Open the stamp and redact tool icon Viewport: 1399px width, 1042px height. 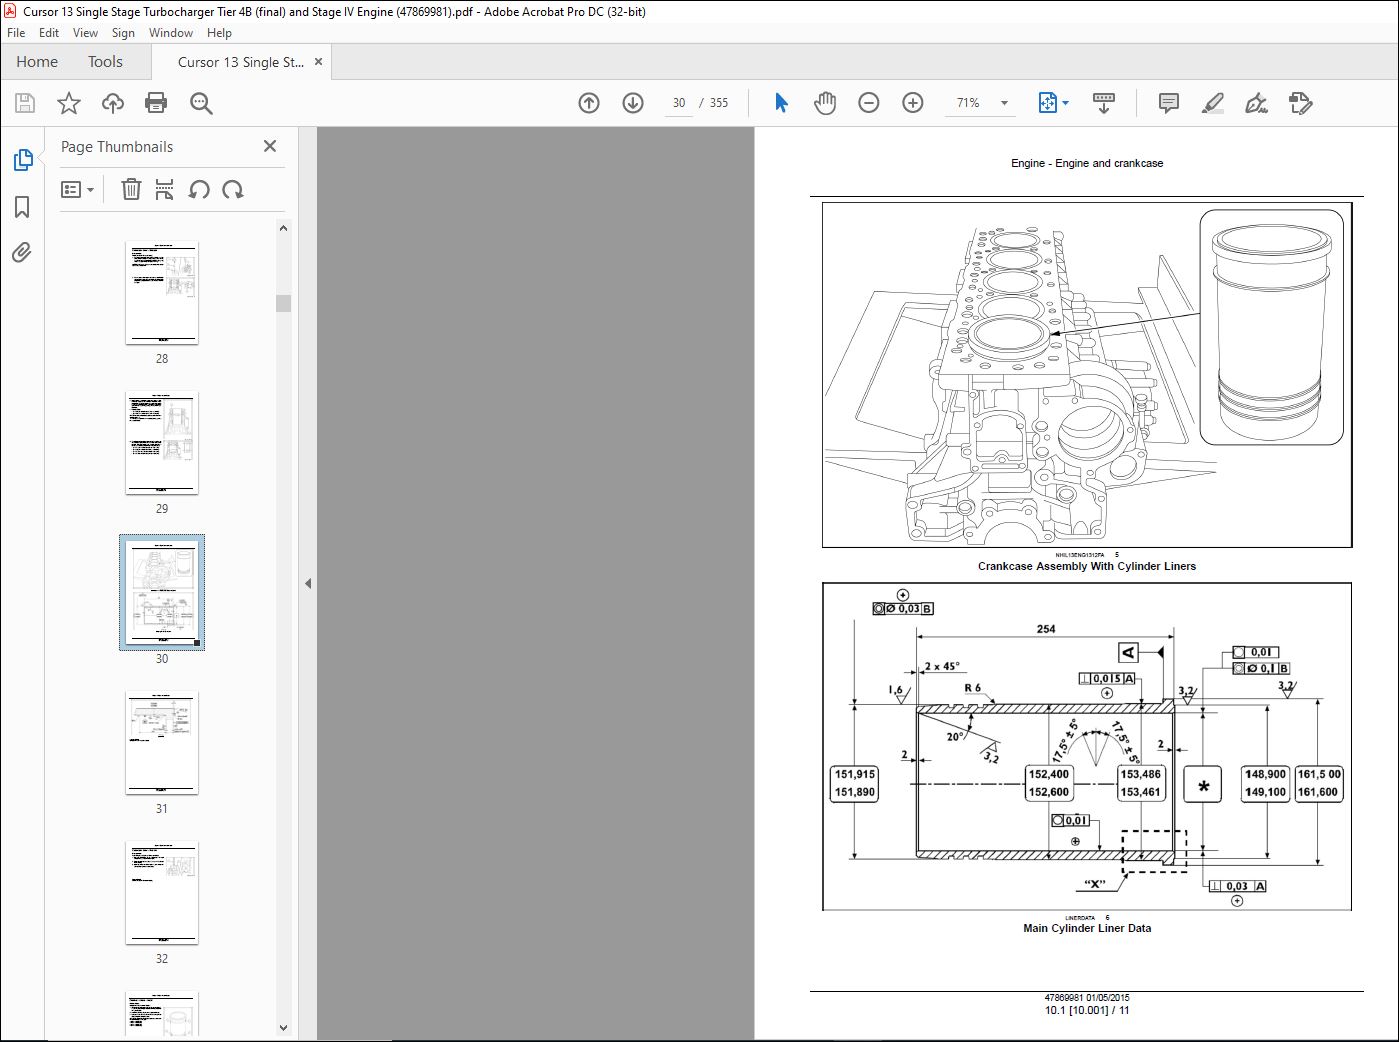click(x=1300, y=103)
